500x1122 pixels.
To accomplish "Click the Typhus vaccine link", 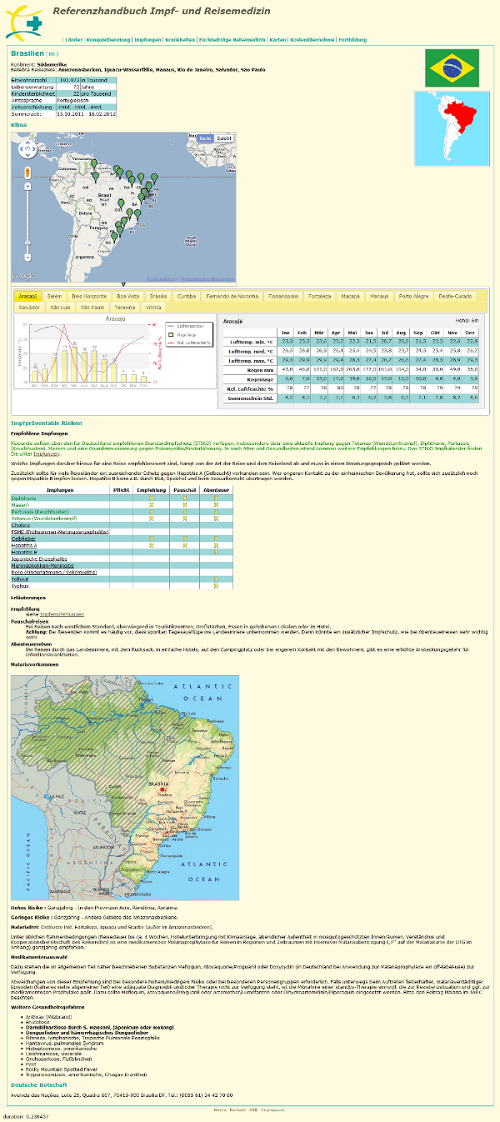I will pos(20,585).
